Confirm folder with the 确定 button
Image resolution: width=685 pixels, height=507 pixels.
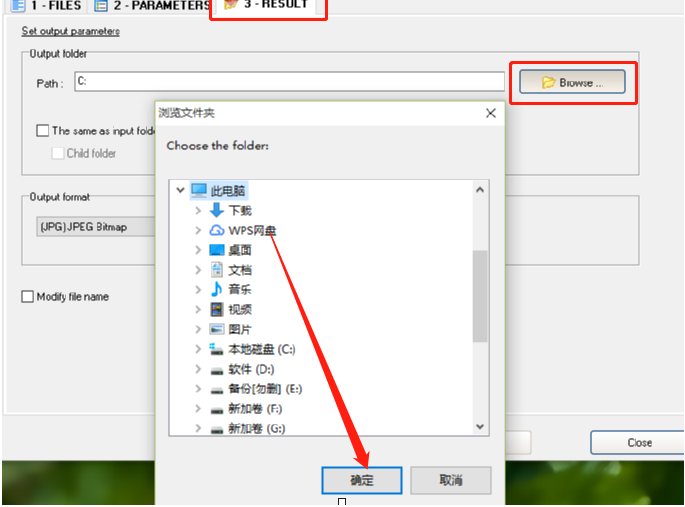(362, 480)
